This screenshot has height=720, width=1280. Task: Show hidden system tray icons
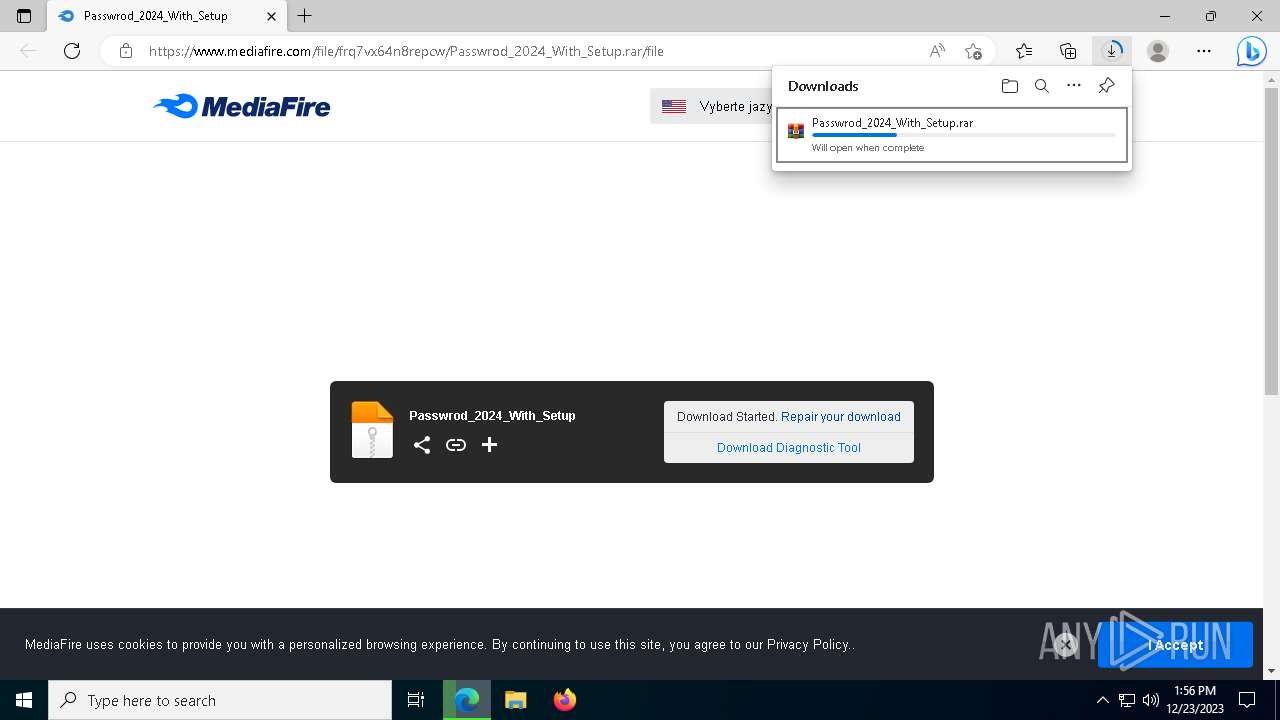coord(1102,700)
